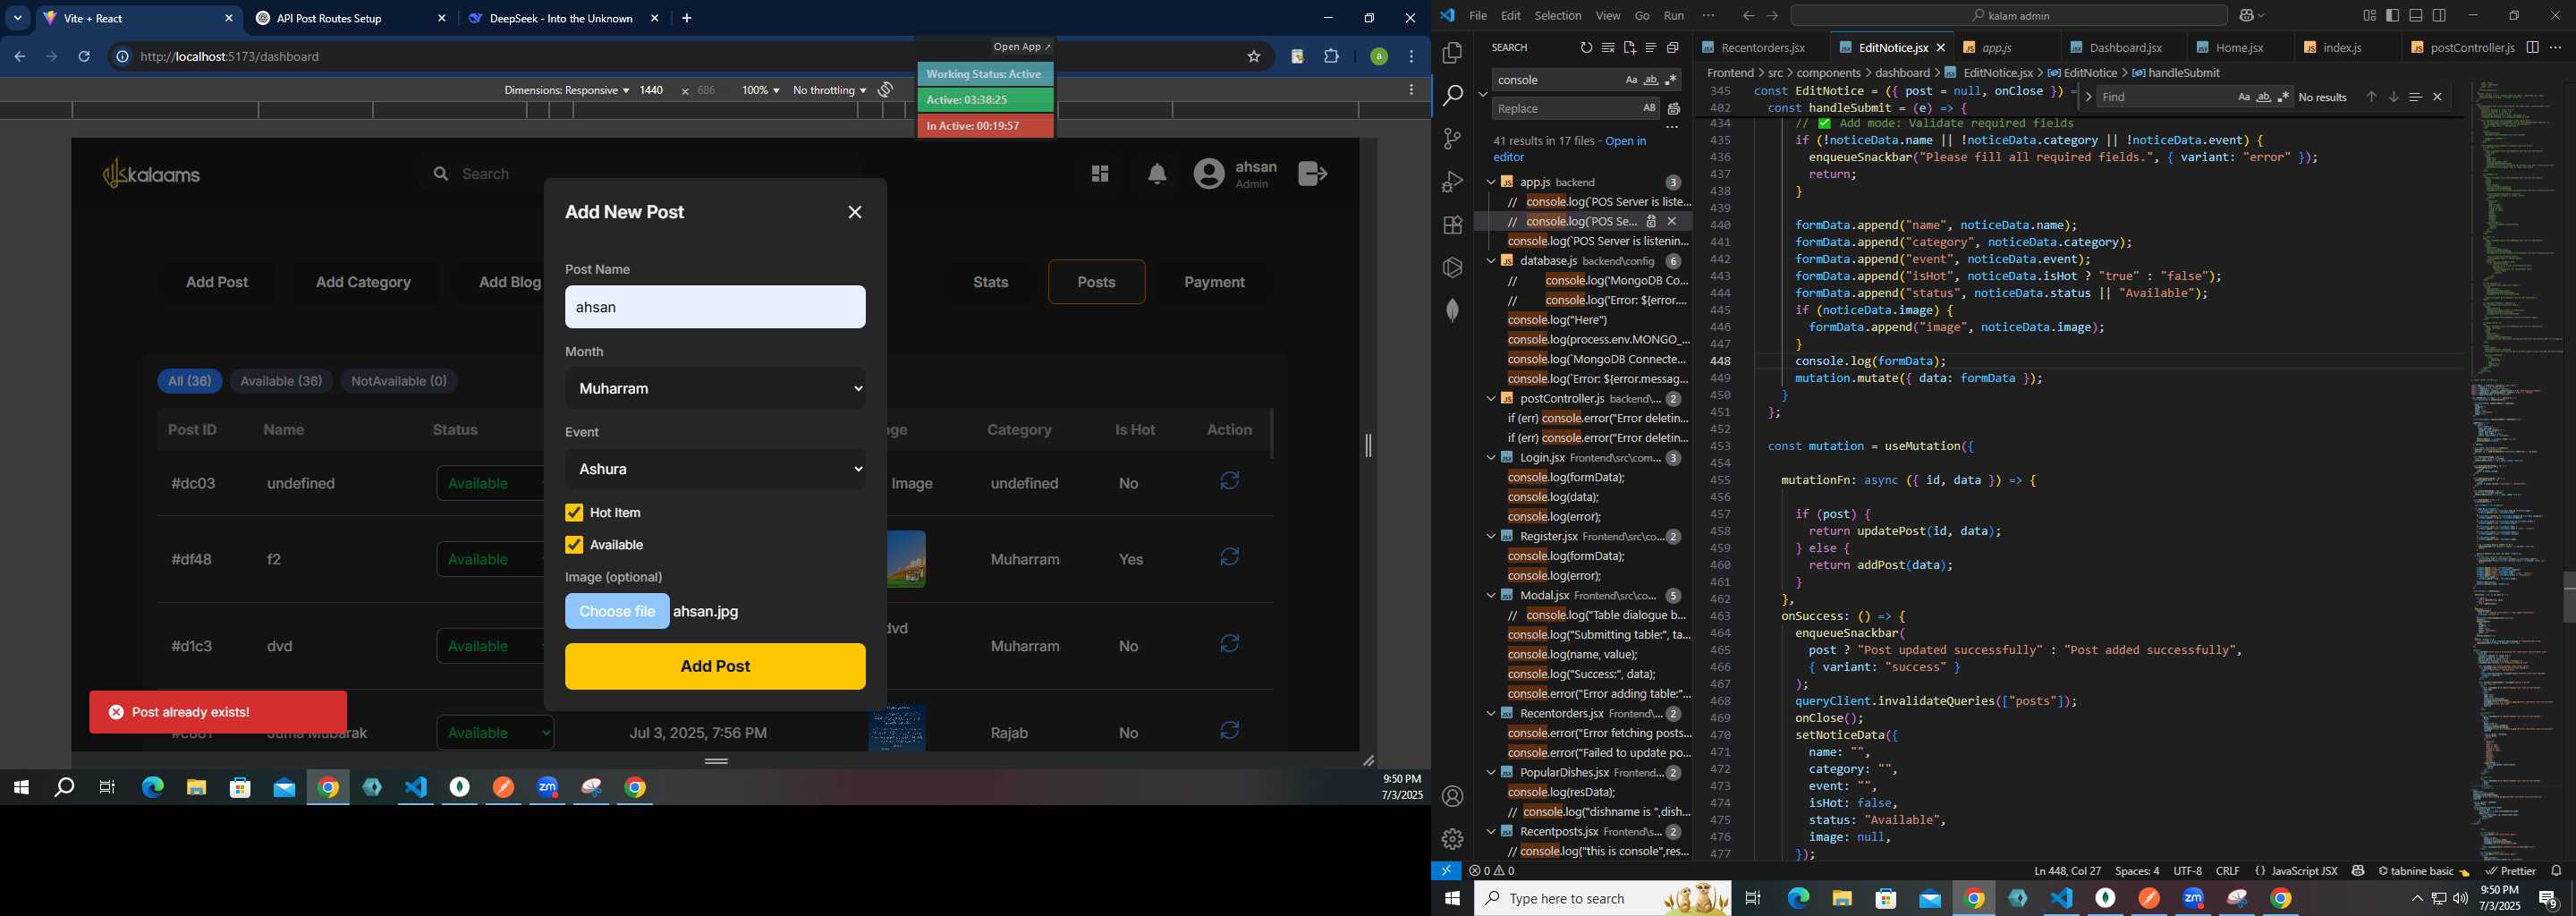Open the Selection menu in VS Code

[1558, 15]
